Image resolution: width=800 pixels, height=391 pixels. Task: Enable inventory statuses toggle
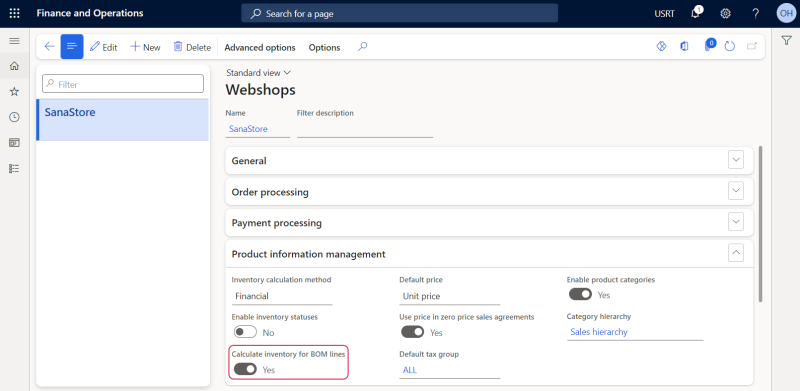(x=245, y=332)
